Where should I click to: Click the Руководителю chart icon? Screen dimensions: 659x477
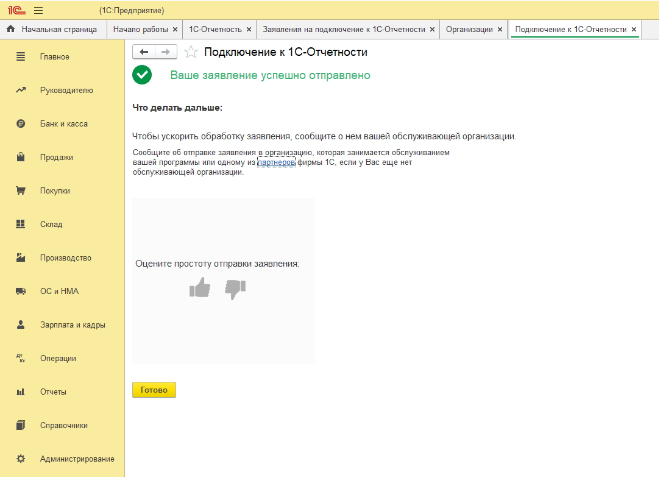21,90
